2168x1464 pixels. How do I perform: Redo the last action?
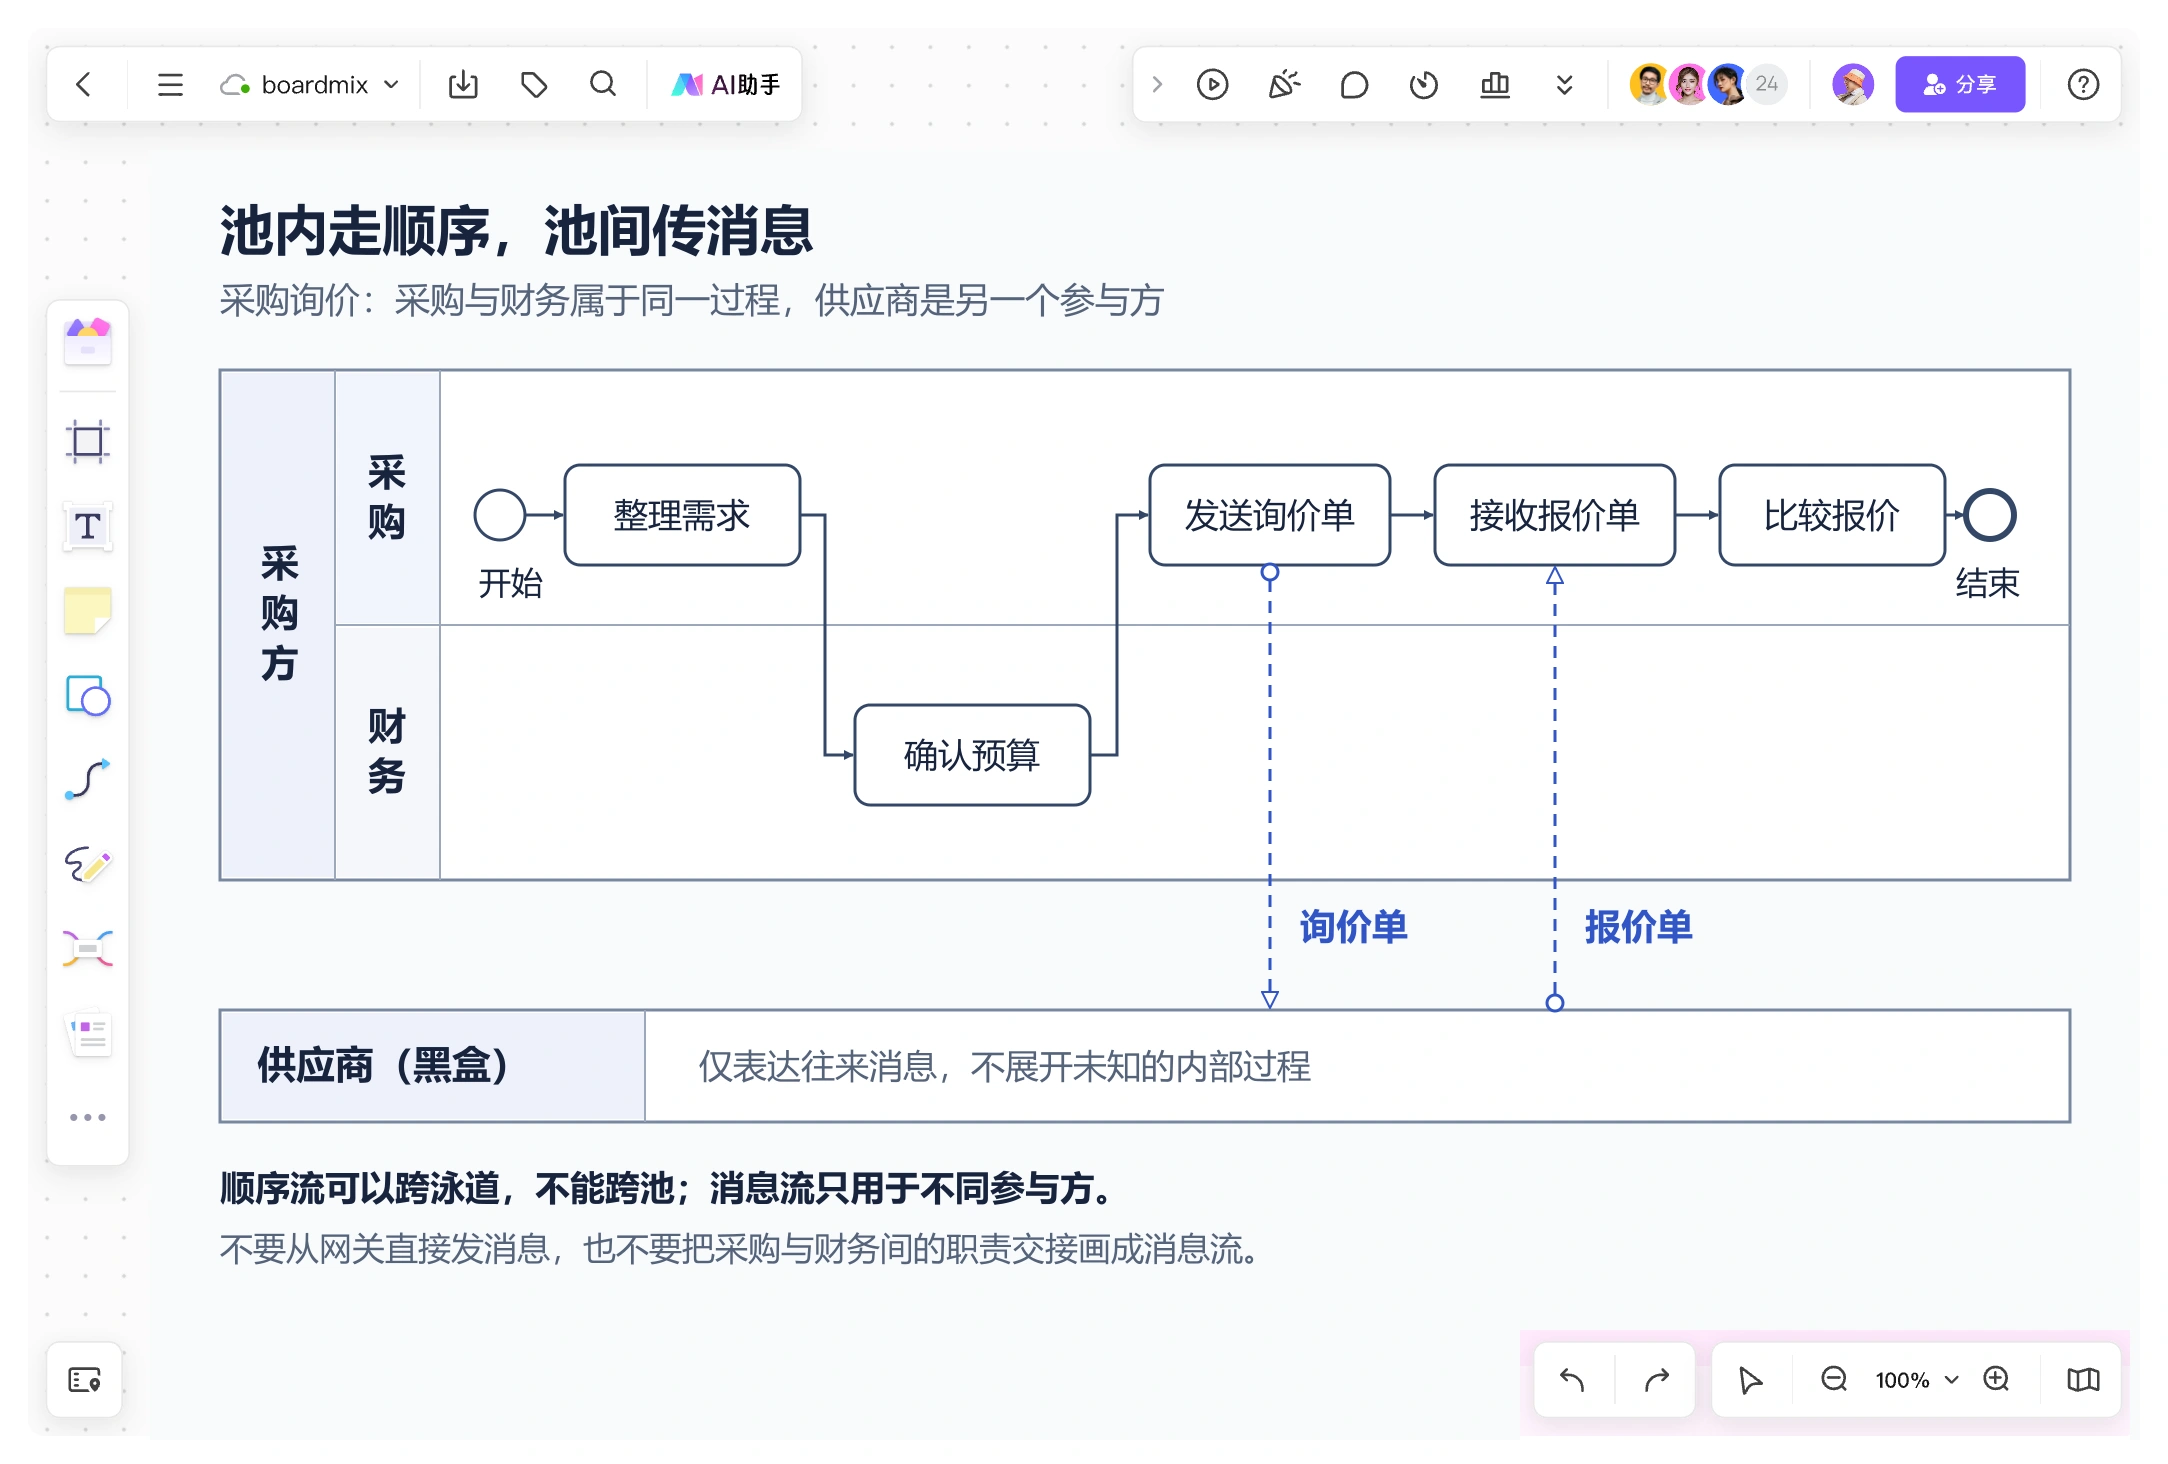coord(1657,1380)
